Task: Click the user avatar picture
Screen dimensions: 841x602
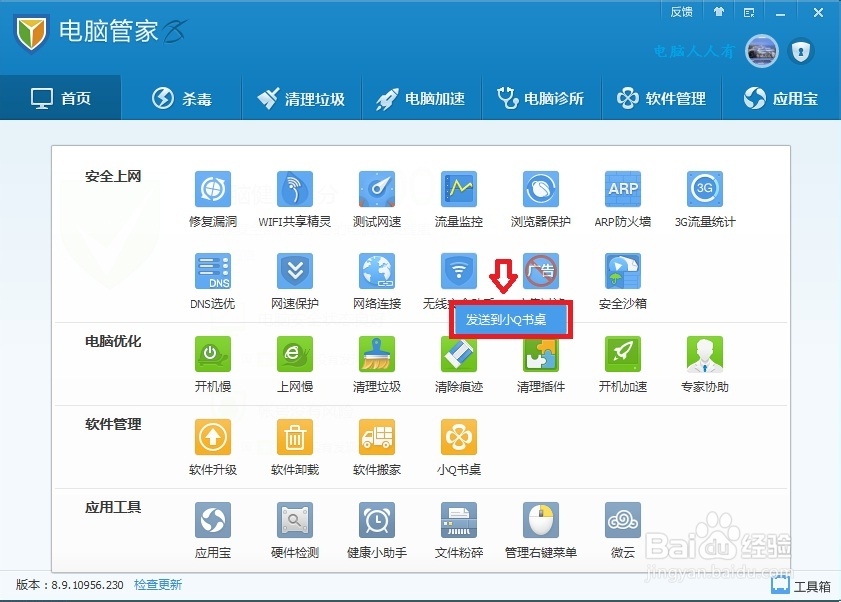Action: 762,52
